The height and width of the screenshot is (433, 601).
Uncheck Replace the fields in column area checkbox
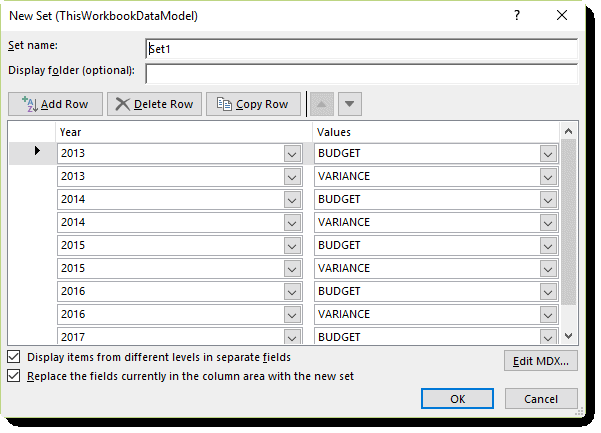click(x=14, y=376)
